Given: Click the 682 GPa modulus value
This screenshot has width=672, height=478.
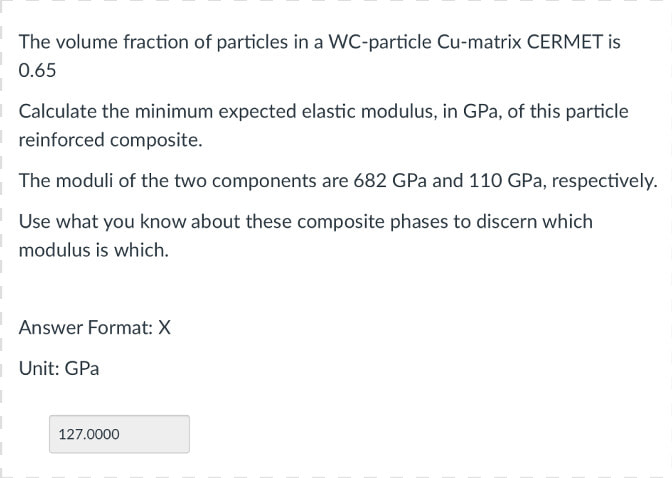Looking at the screenshot, I should pos(390,180).
